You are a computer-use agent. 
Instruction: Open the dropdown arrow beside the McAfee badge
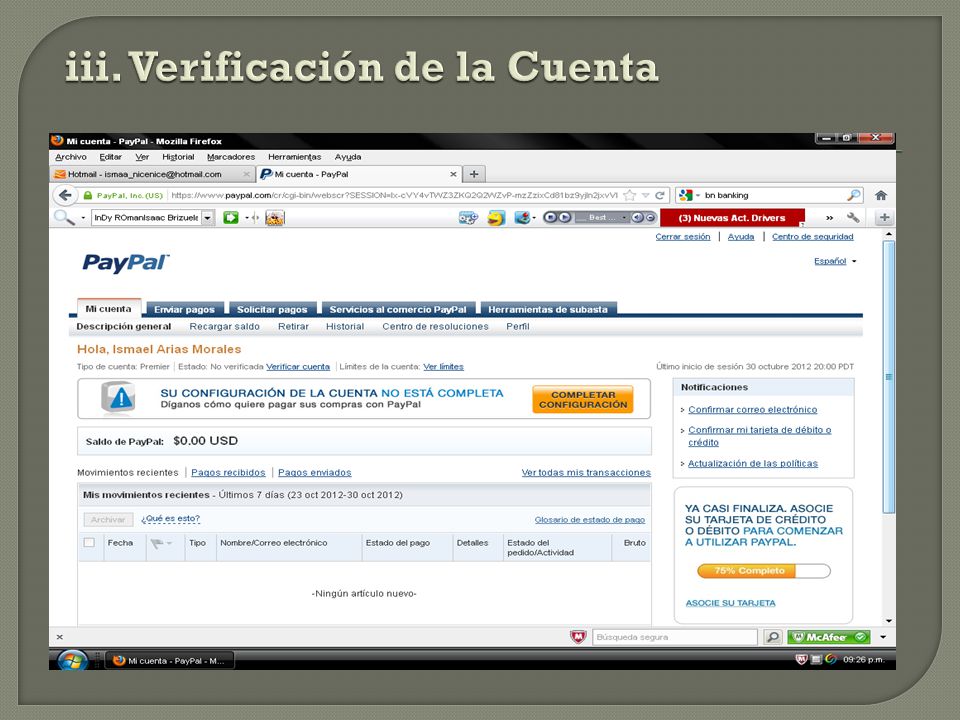(x=883, y=637)
